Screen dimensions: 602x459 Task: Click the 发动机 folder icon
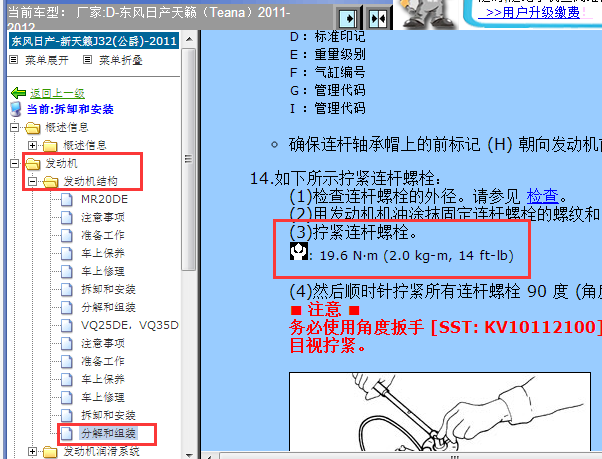pyautogui.click(x=33, y=164)
